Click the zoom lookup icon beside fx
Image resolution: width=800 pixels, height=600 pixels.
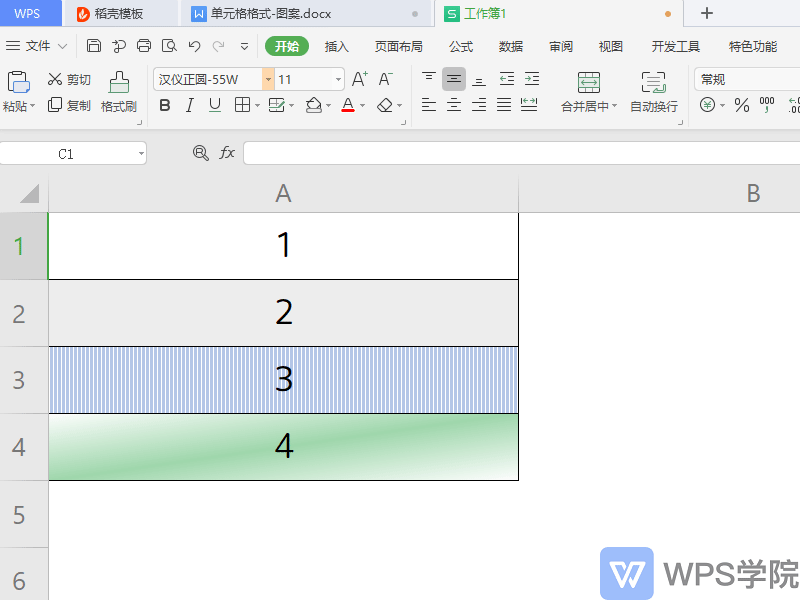coord(201,153)
